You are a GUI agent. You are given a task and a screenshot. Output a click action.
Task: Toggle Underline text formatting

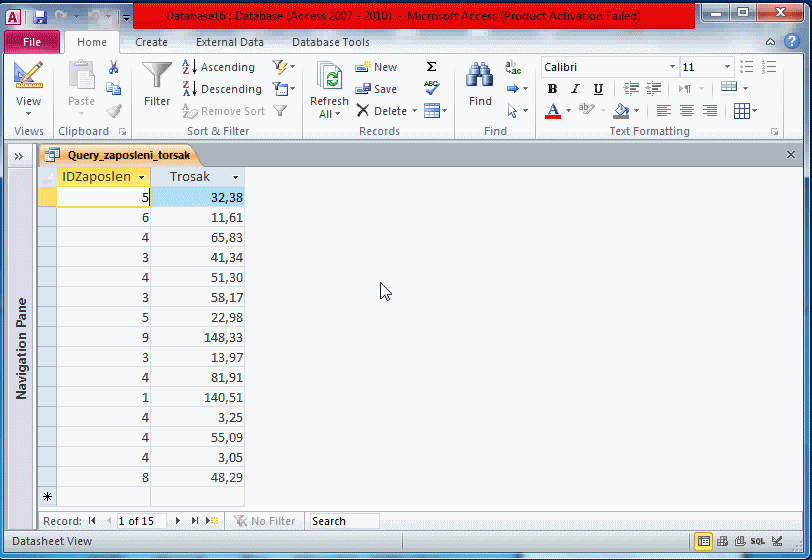point(598,89)
